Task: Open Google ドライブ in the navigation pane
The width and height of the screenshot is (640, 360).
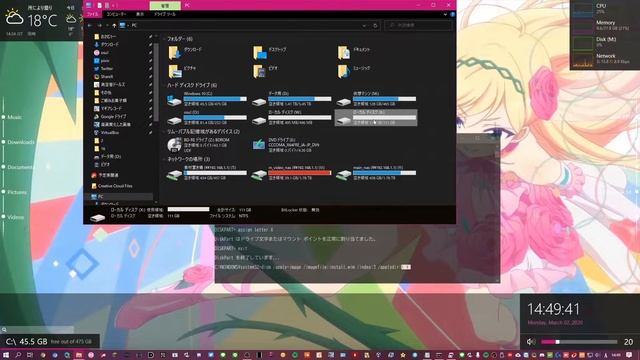Action: click(x=113, y=116)
